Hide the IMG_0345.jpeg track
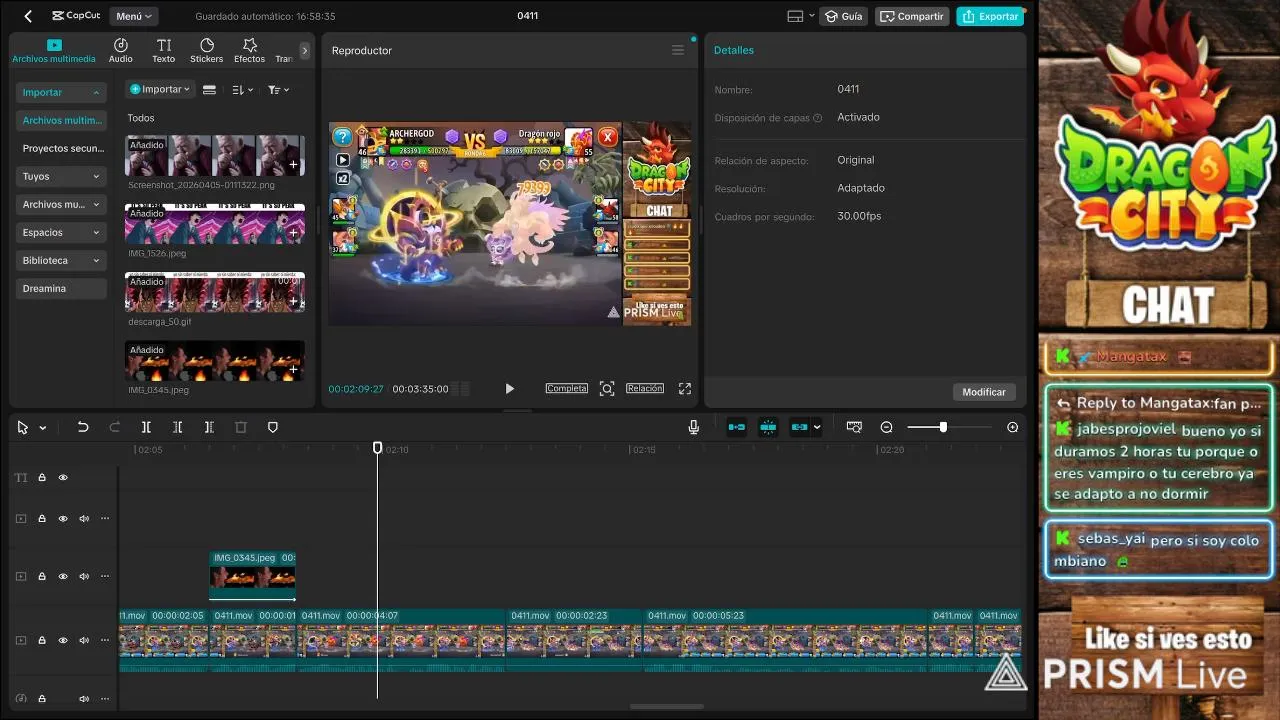The height and width of the screenshot is (720, 1280). pyautogui.click(x=63, y=576)
